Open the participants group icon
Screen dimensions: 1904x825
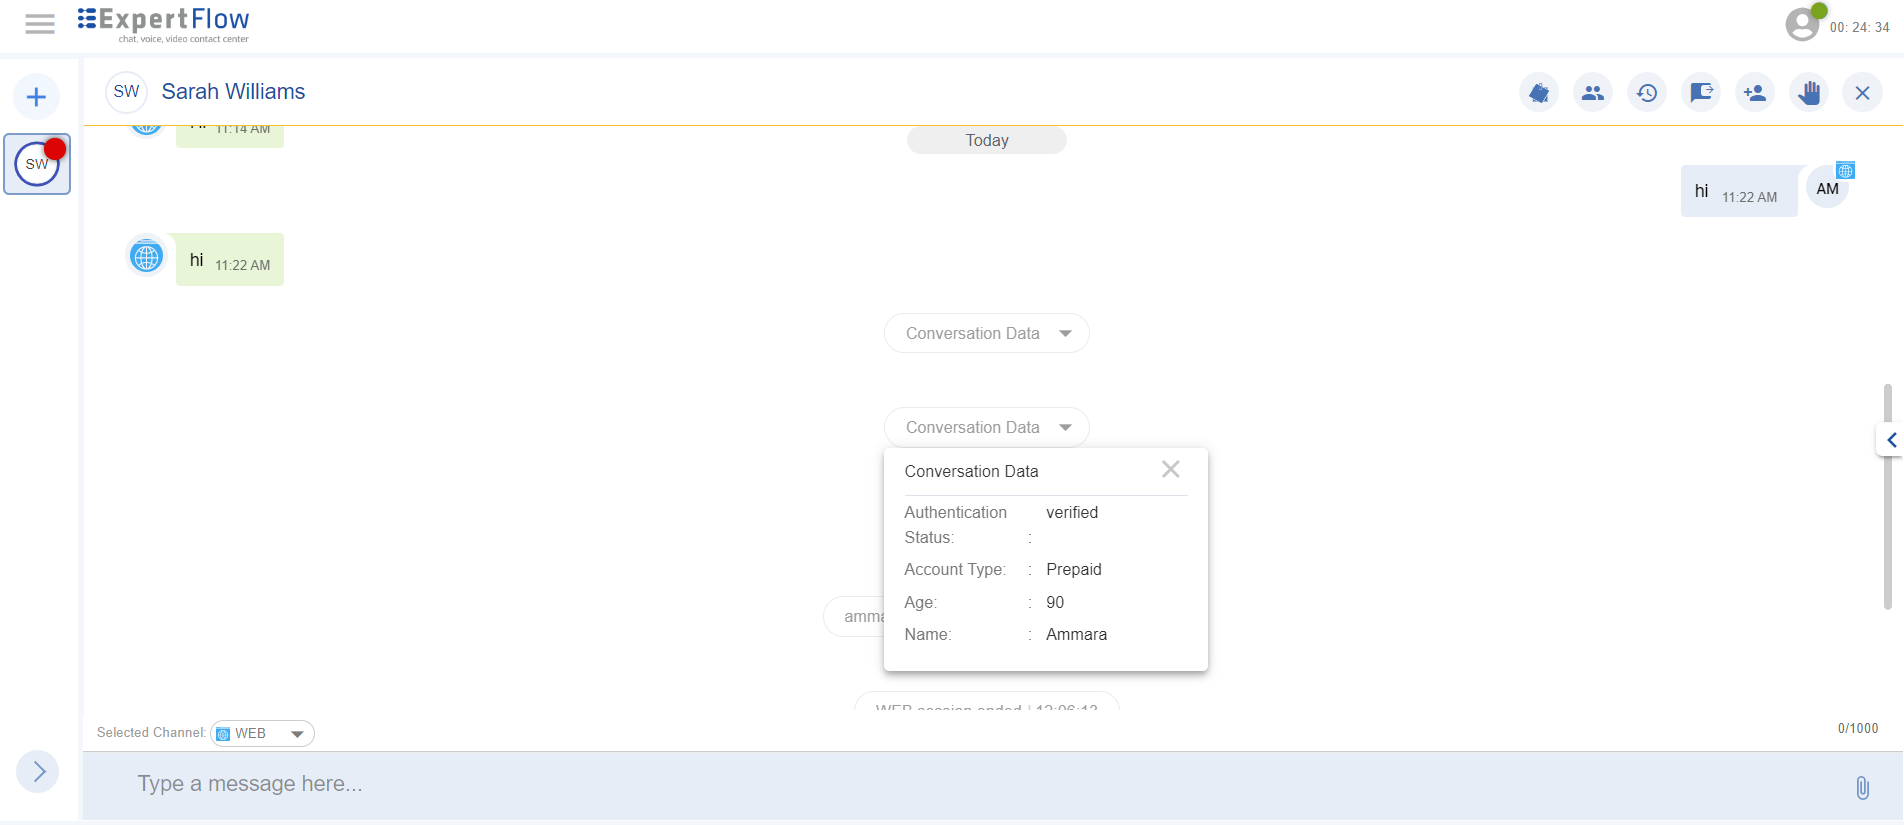point(1593,93)
